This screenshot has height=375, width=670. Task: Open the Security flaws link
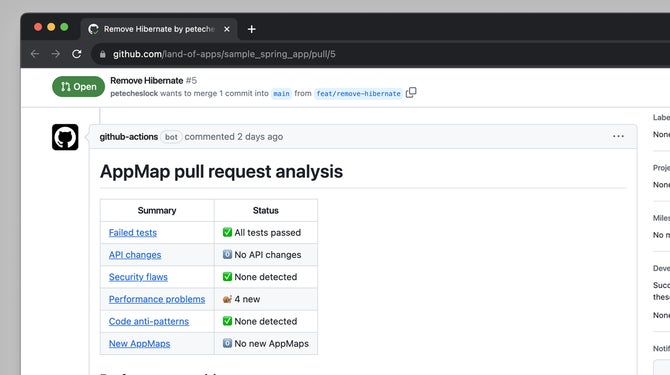tap(138, 277)
